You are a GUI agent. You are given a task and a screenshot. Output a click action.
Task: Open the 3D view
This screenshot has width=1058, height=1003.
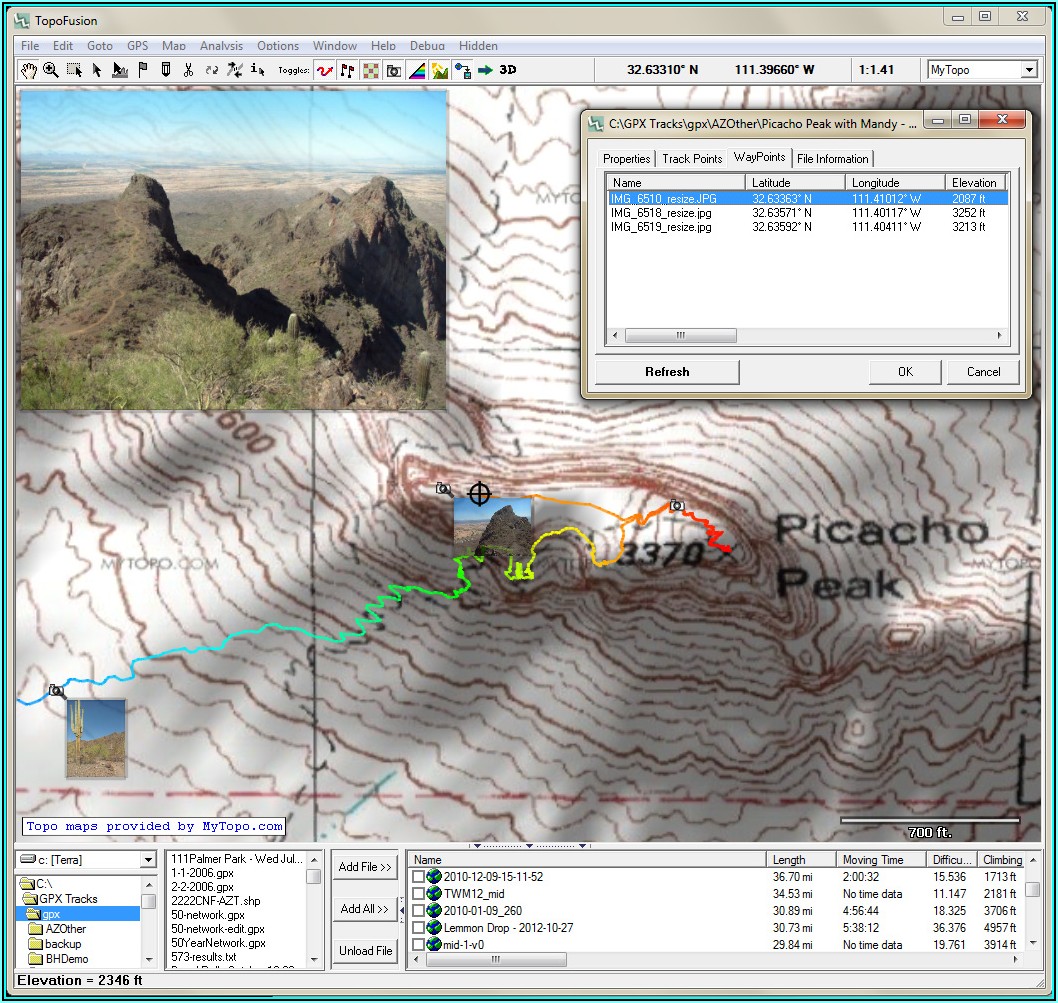click(508, 70)
